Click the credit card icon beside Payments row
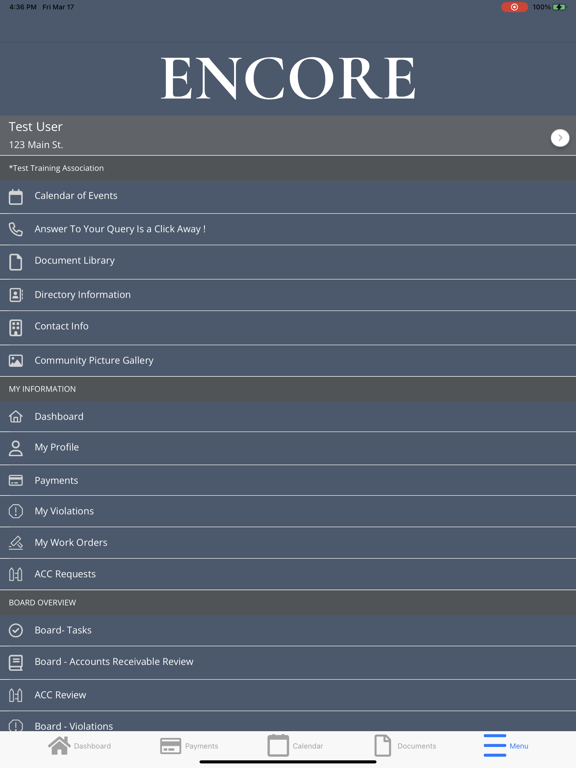Viewport: 576px width, 768px height. 16,480
